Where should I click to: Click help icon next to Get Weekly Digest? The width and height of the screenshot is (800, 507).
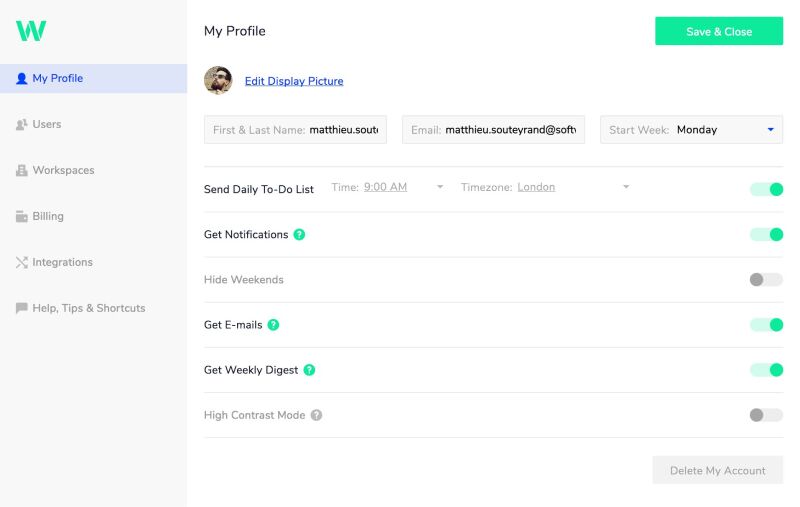(309, 370)
